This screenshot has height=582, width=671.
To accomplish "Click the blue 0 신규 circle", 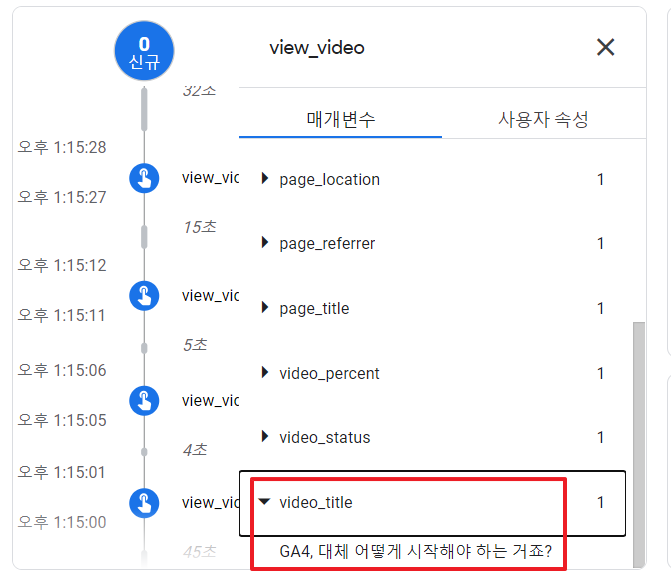I will click(x=144, y=51).
